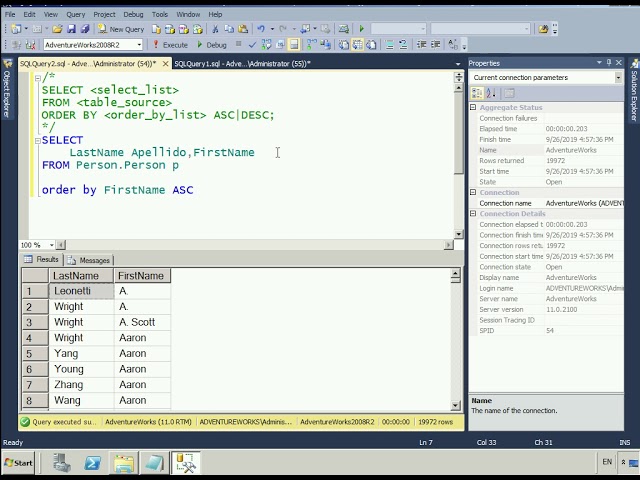640x480 pixels.
Task: Open the Tools menu
Action: tap(160, 14)
